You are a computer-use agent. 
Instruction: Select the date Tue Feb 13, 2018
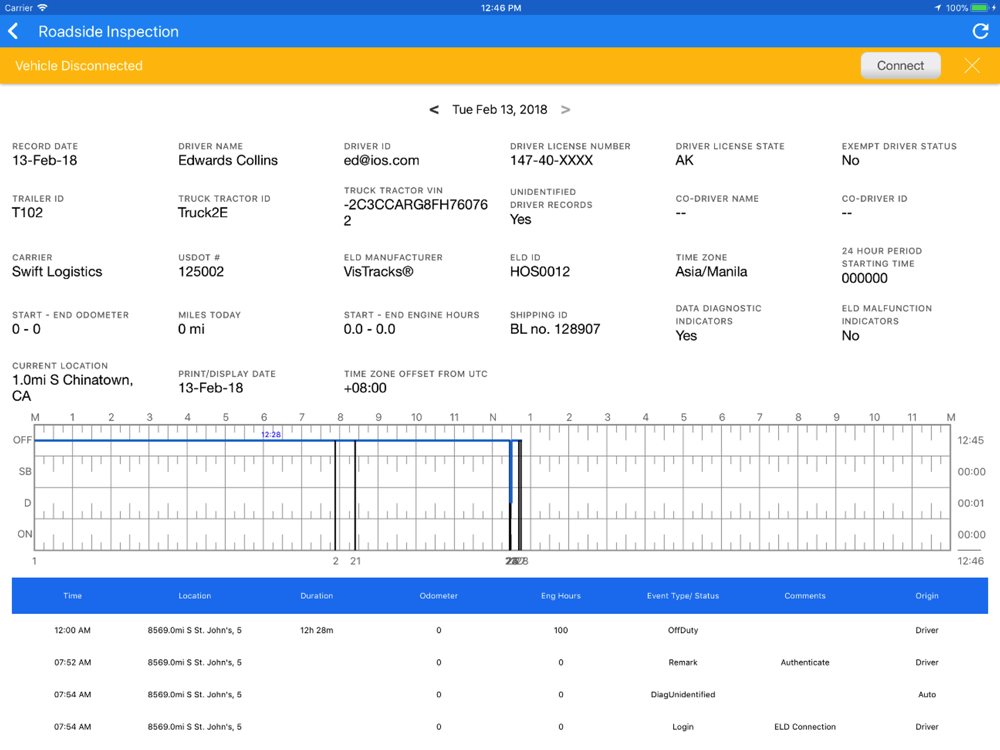499,110
